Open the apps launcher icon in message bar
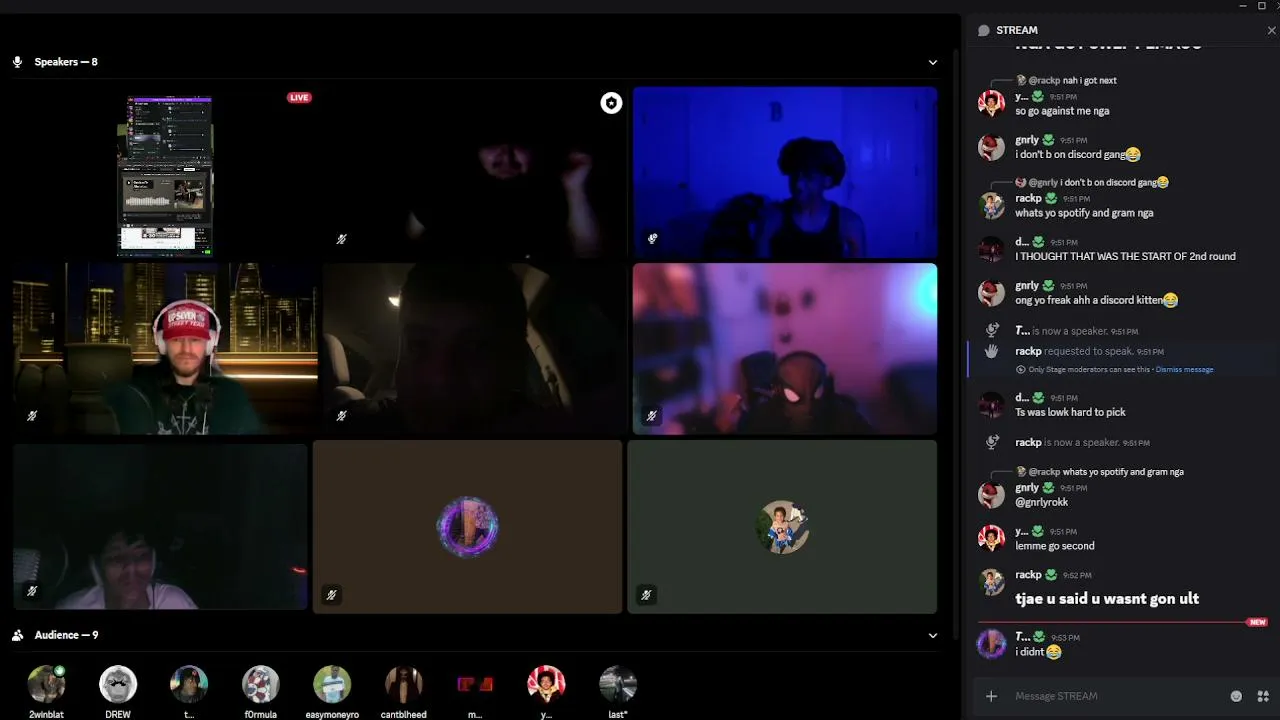The width and height of the screenshot is (1280, 720). (1263, 696)
